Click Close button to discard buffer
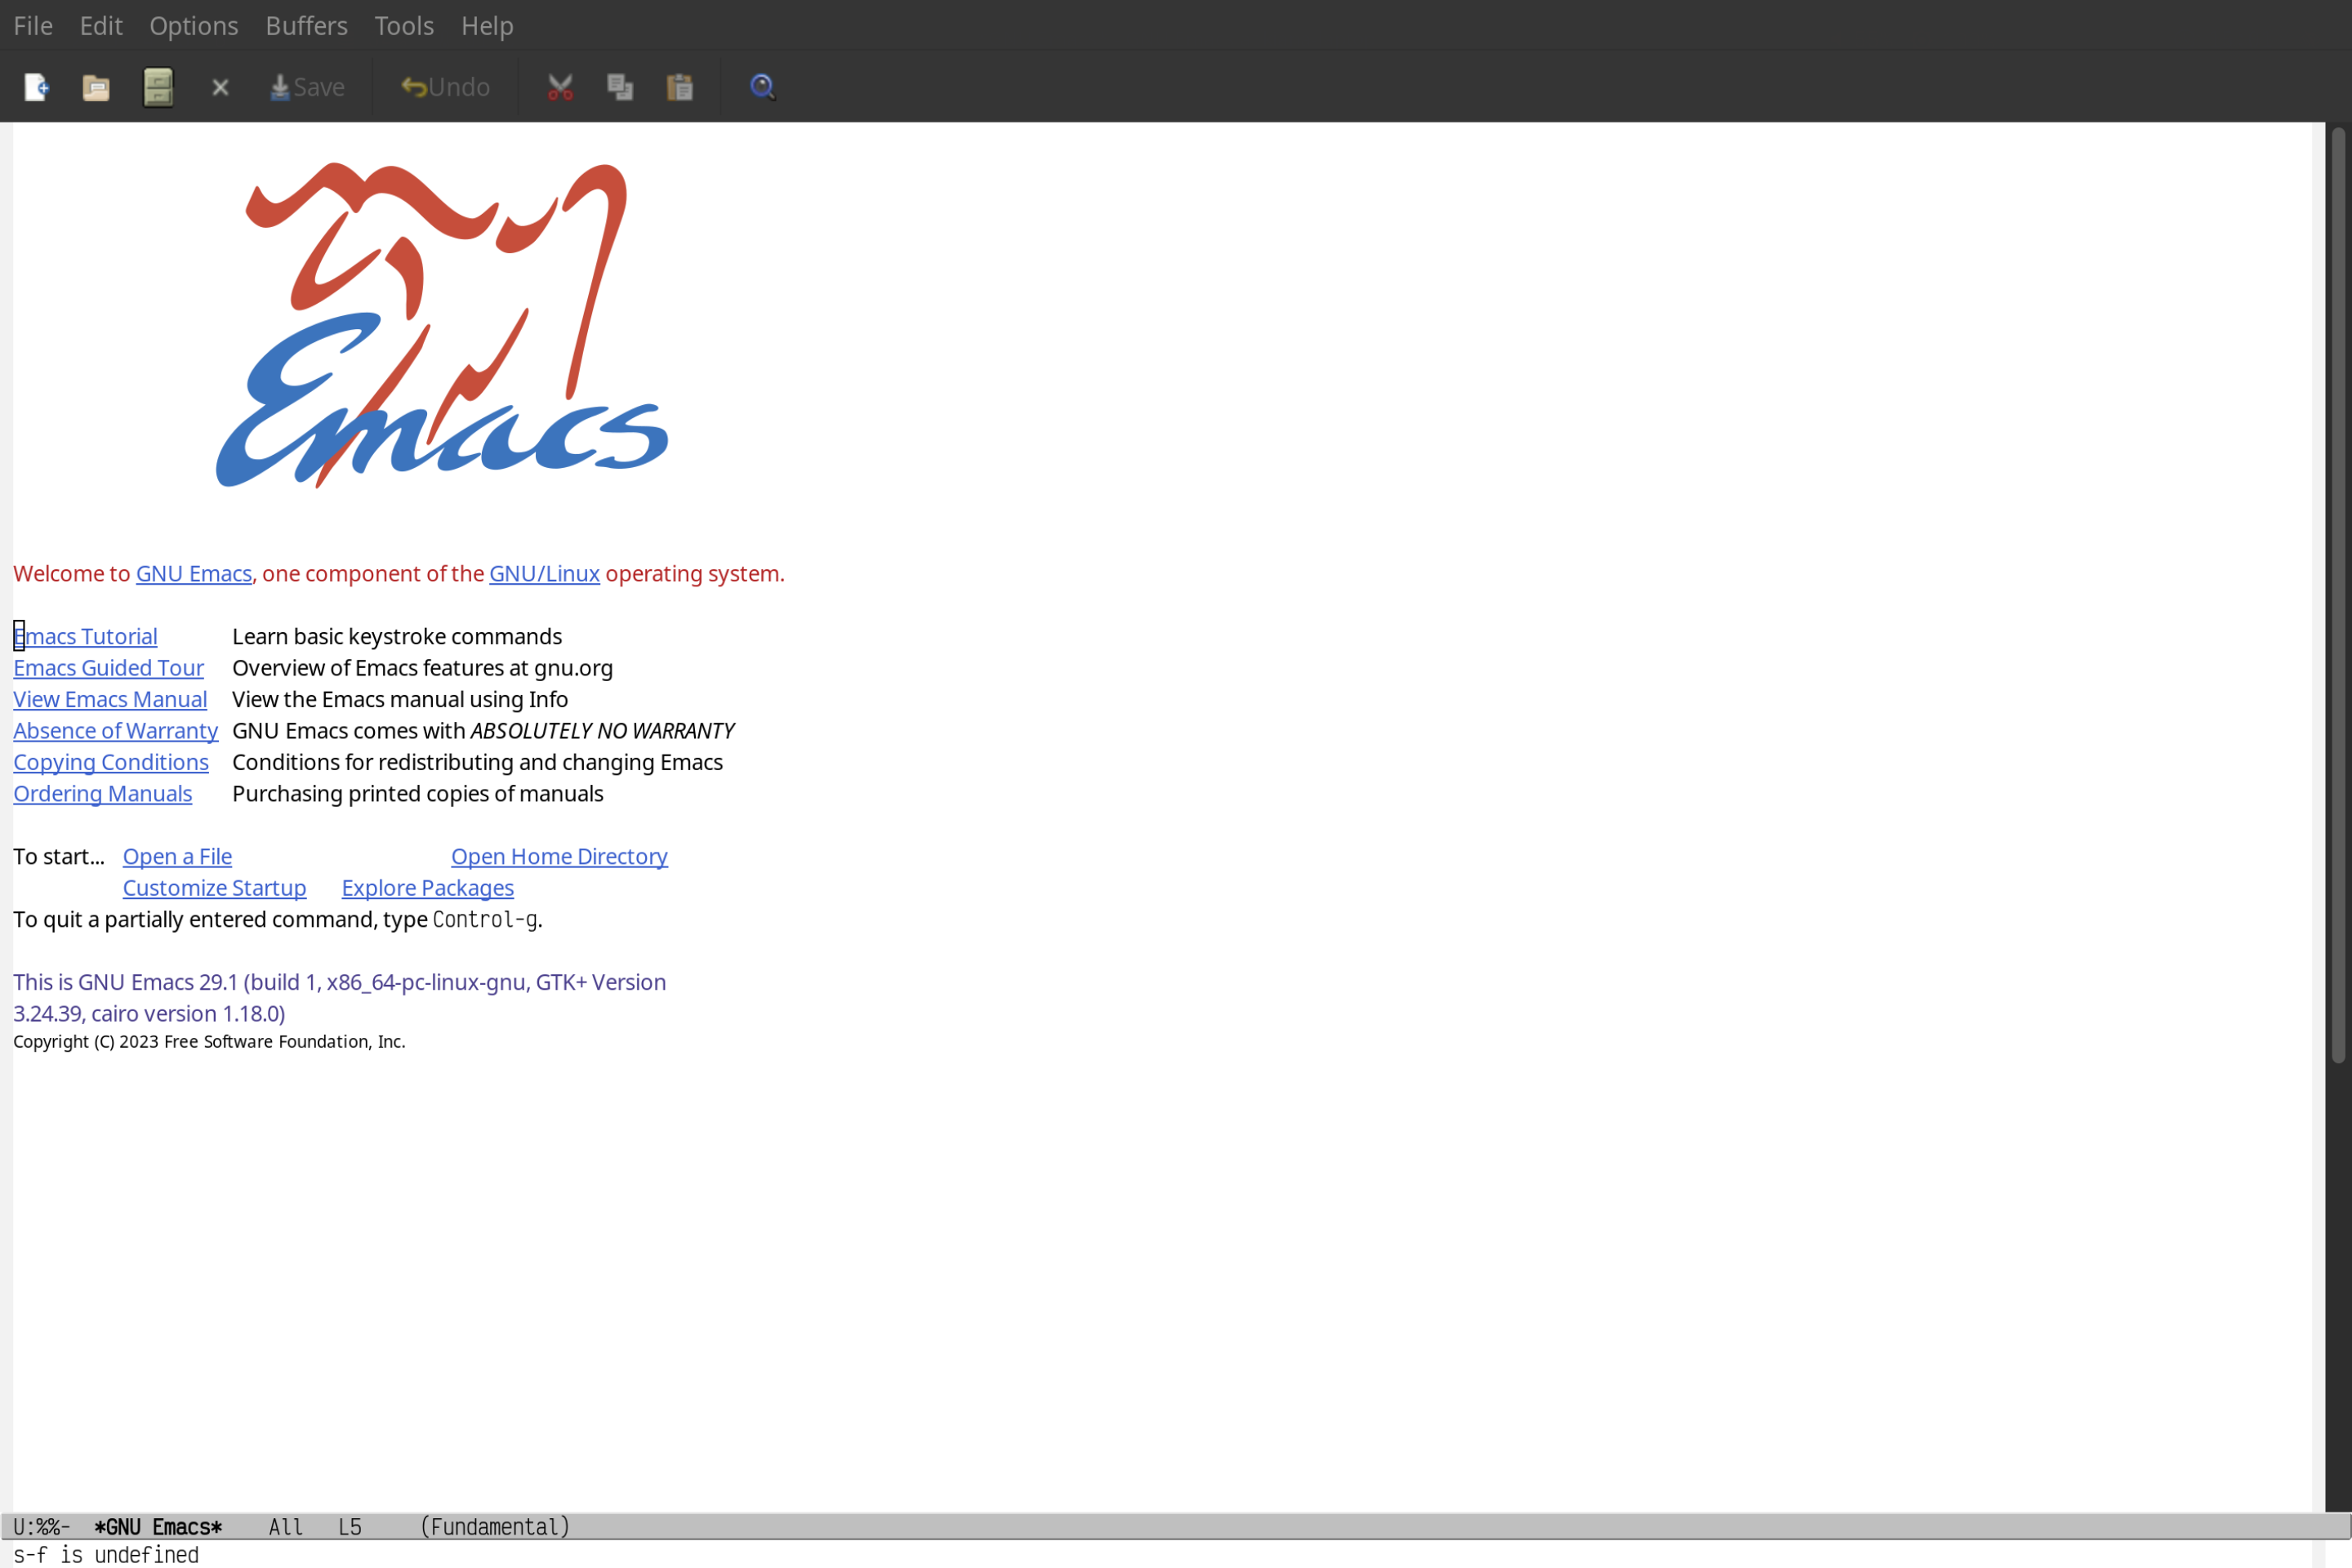Image resolution: width=2352 pixels, height=1568 pixels. click(x=219, y=86)
